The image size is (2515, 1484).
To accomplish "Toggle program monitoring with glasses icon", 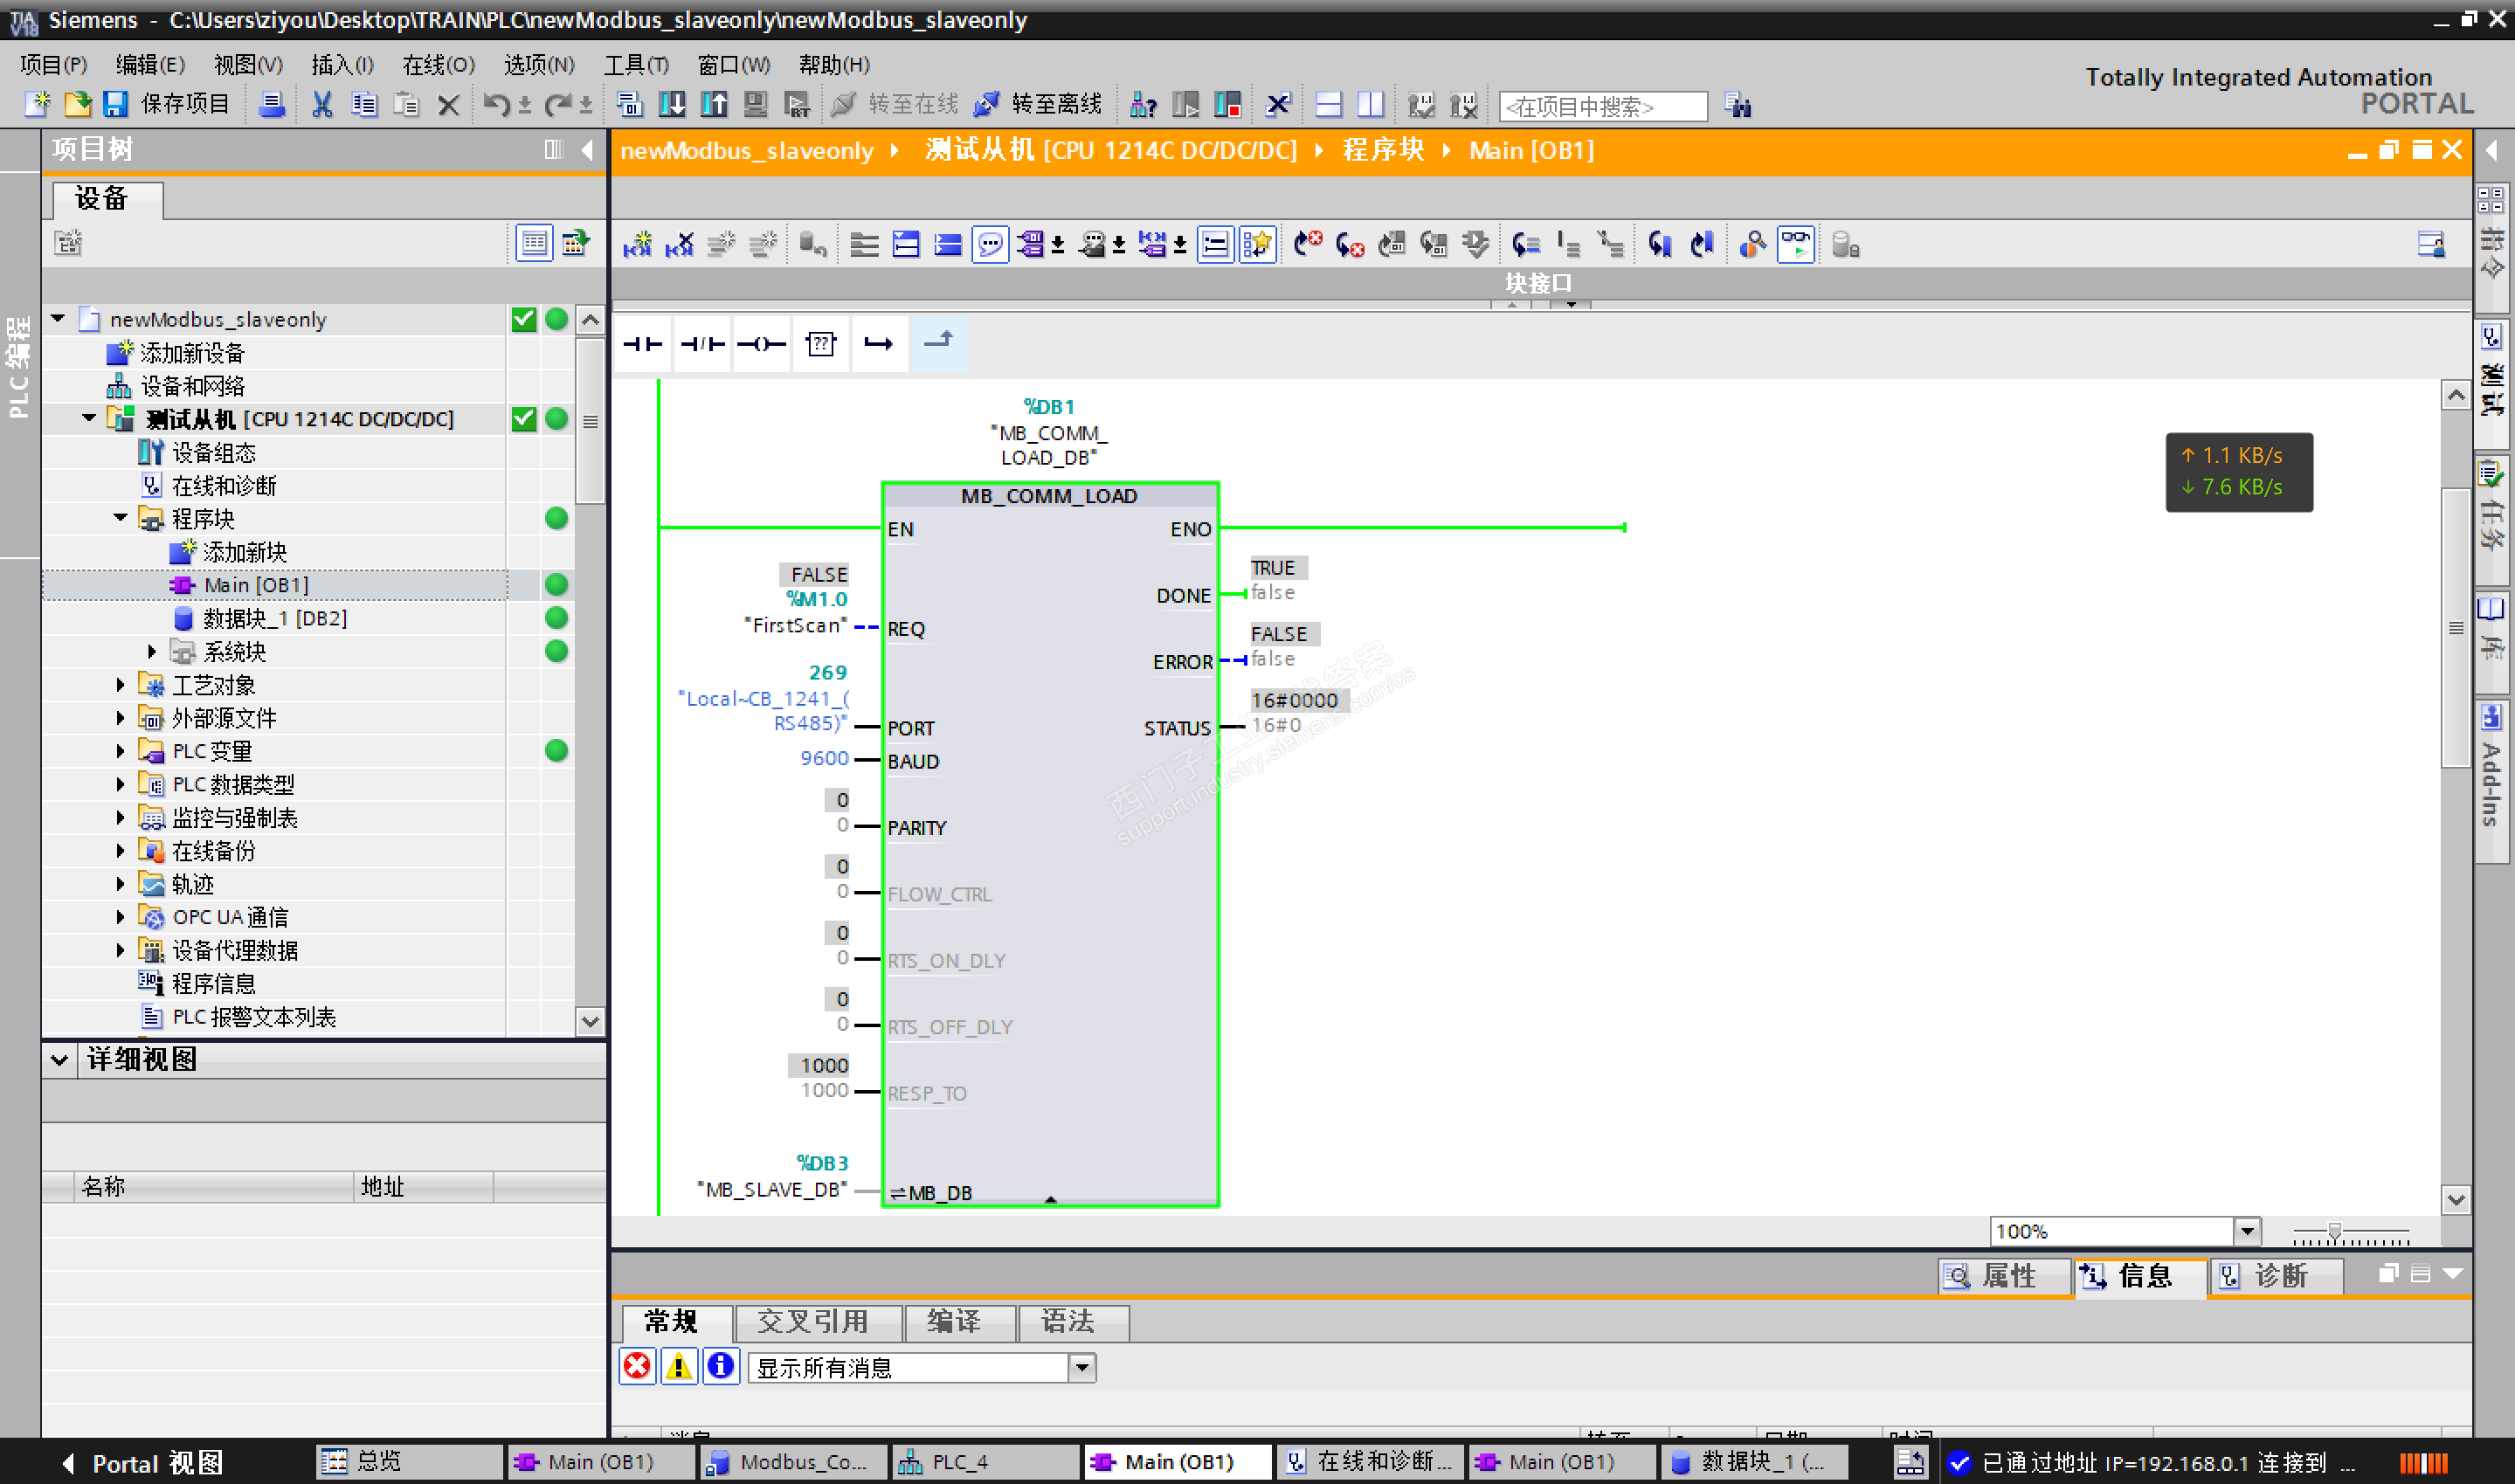I will (1796, 245).
